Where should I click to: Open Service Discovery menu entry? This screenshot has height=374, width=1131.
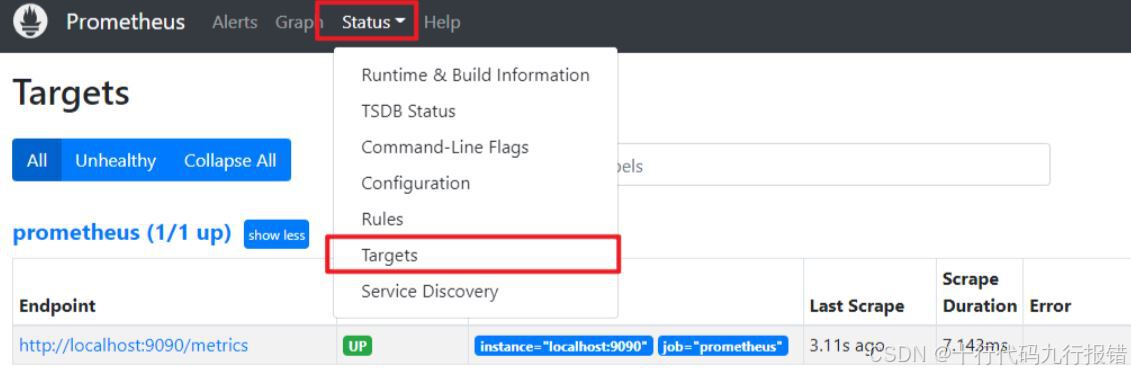475,291
